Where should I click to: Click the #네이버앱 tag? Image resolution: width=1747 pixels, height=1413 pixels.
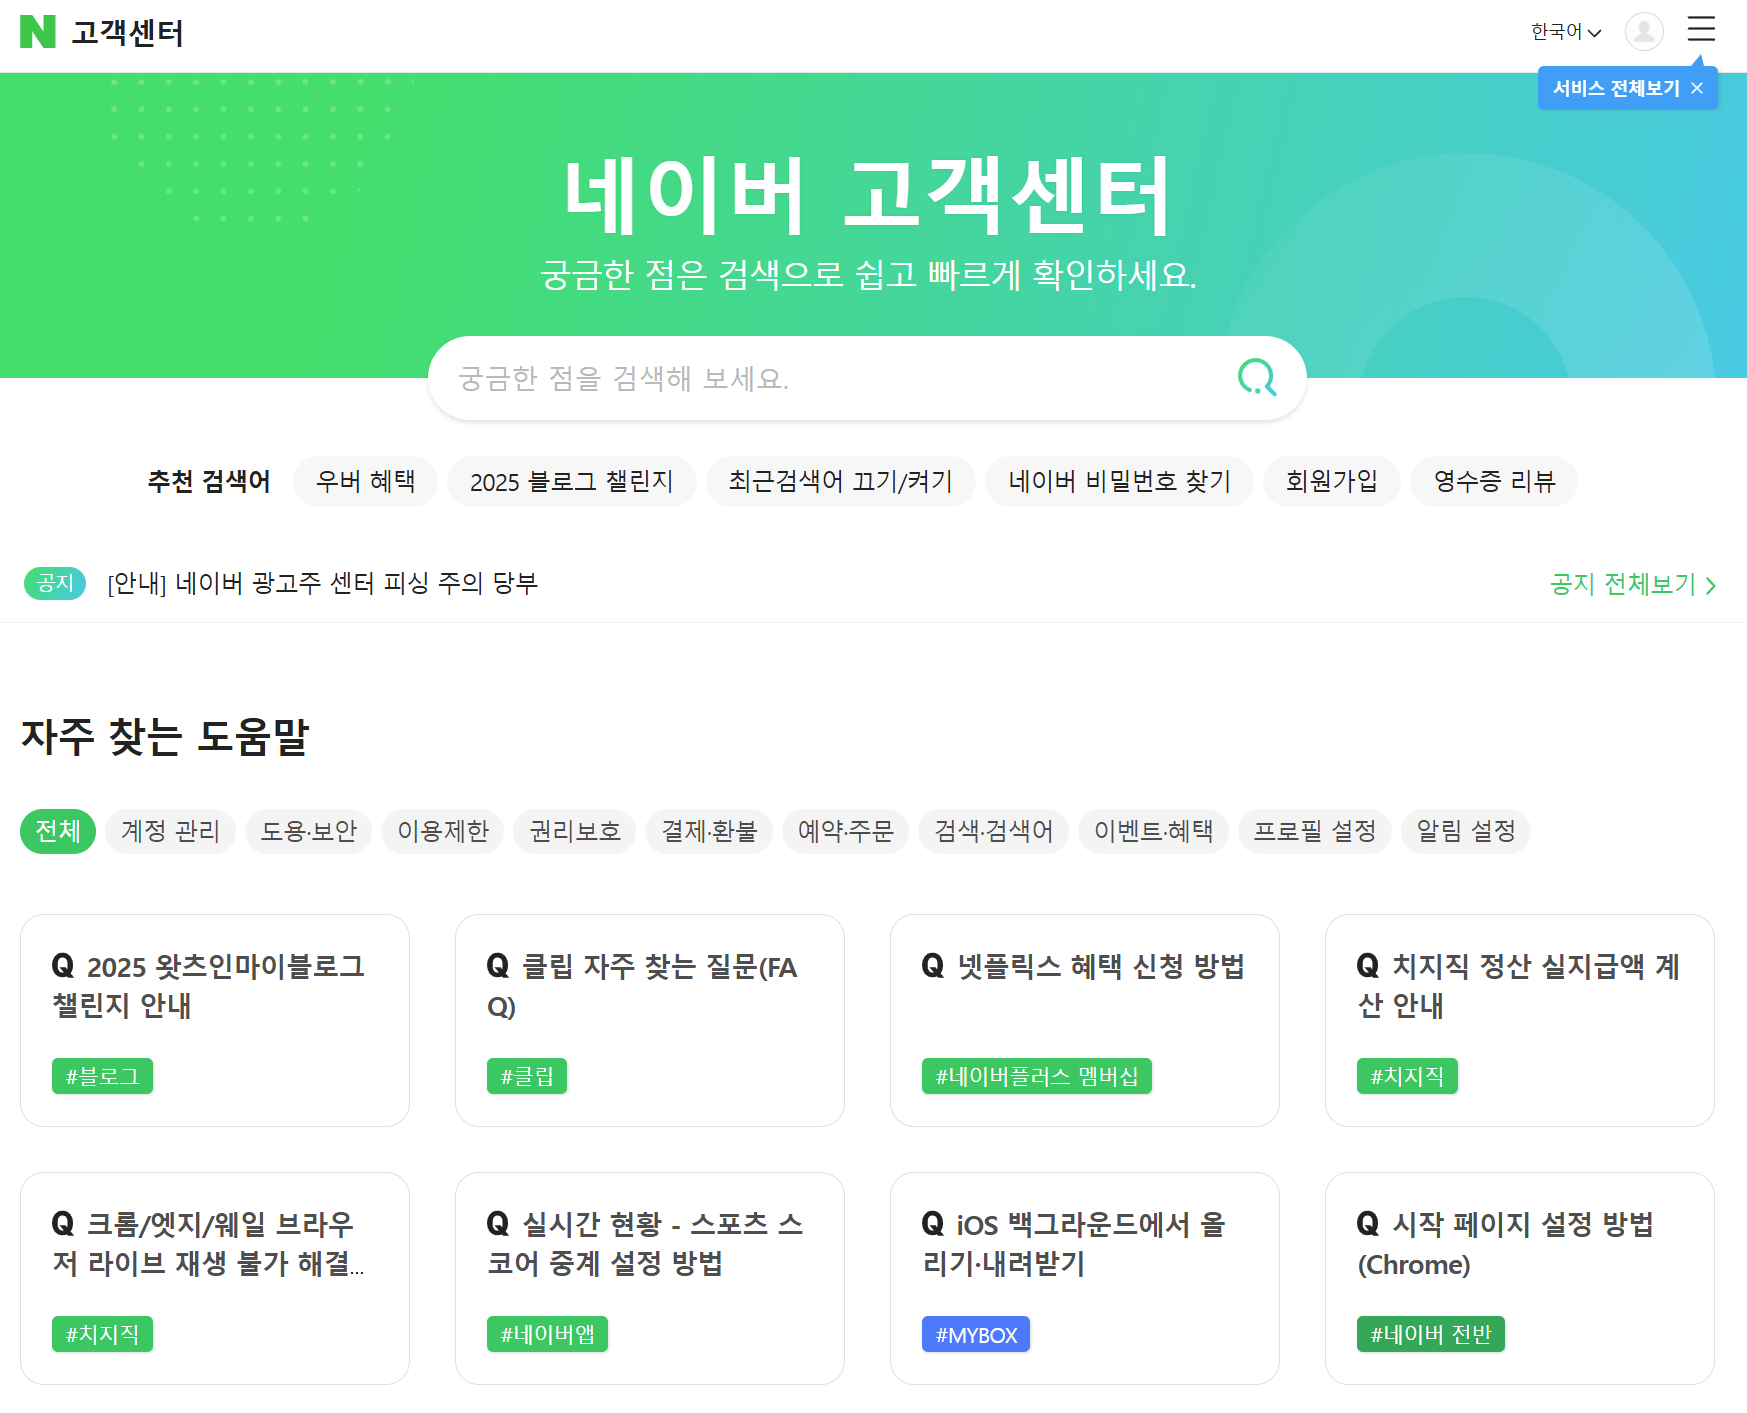point(547,1334)
